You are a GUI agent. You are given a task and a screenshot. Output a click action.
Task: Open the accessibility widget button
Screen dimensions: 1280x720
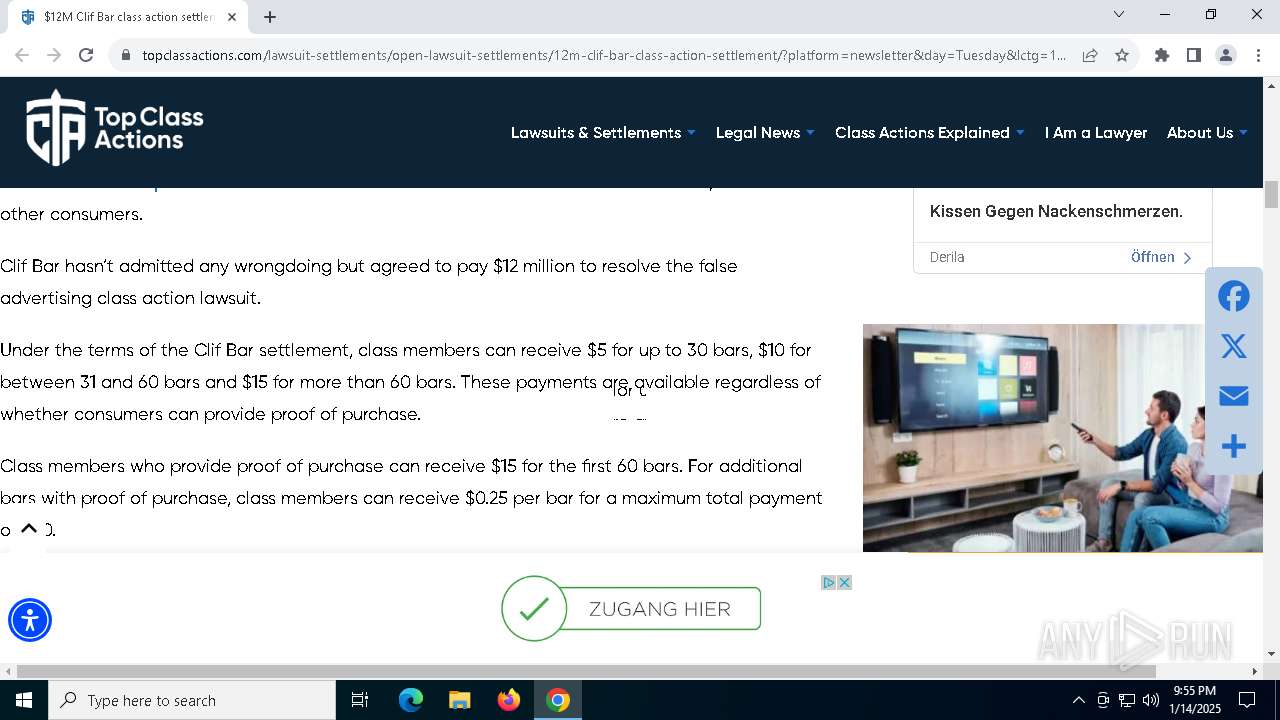(x=30, y=620)
